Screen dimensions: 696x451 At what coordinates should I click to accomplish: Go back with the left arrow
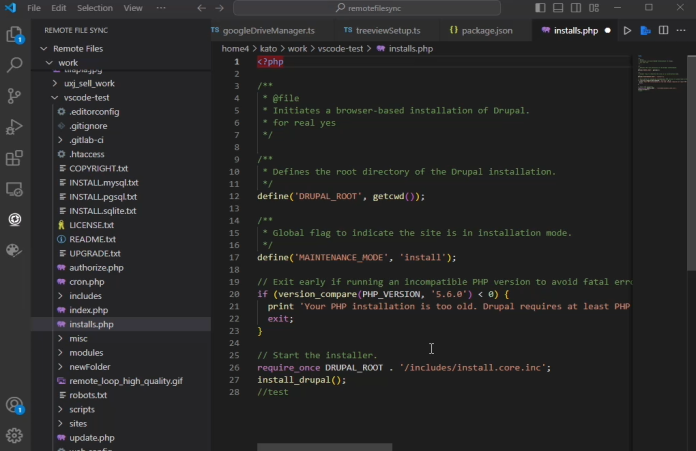coord(201,8)
